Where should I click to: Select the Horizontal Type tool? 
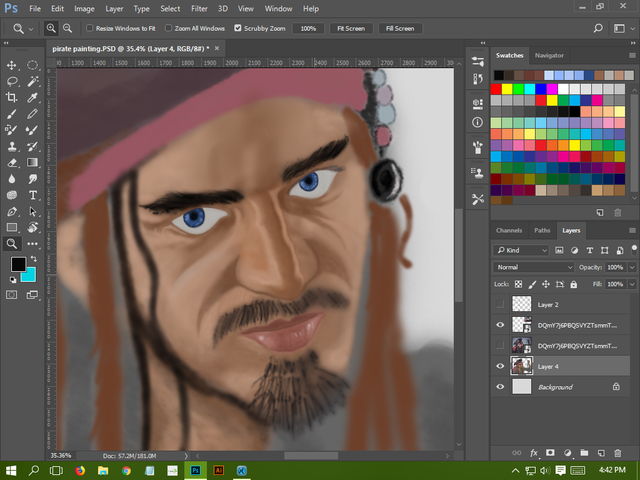coord(33,194)
